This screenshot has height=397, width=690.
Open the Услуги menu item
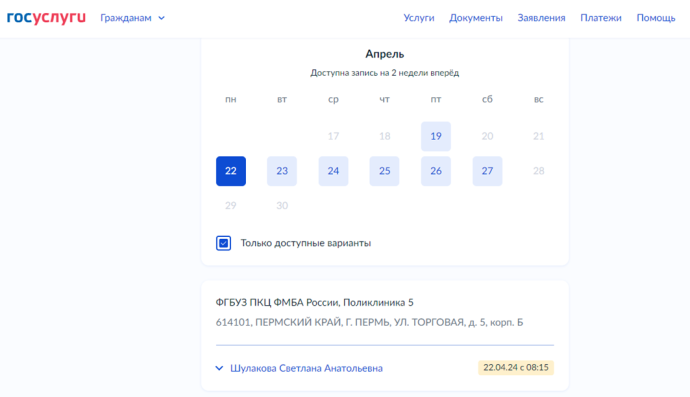(419, 18)
